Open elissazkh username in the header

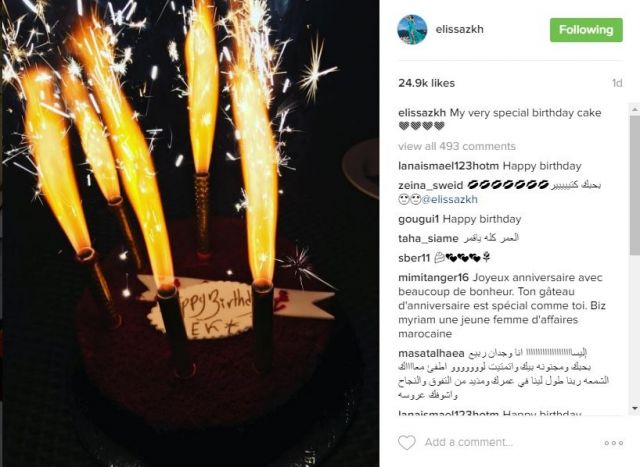tap(460, 29)
